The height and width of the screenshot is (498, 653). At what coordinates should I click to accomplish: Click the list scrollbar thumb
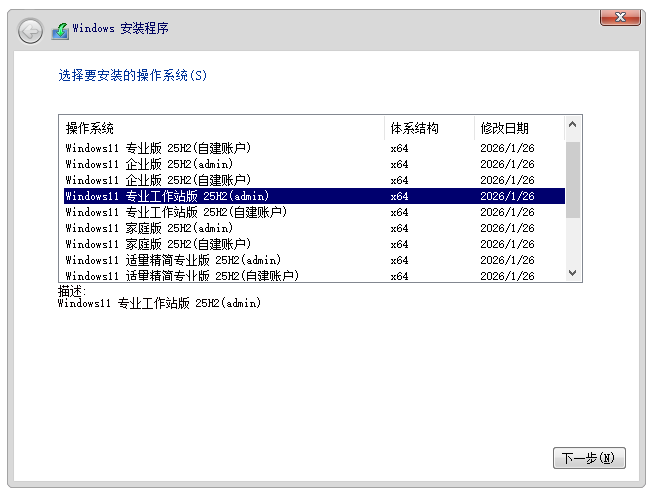point(573,178)
